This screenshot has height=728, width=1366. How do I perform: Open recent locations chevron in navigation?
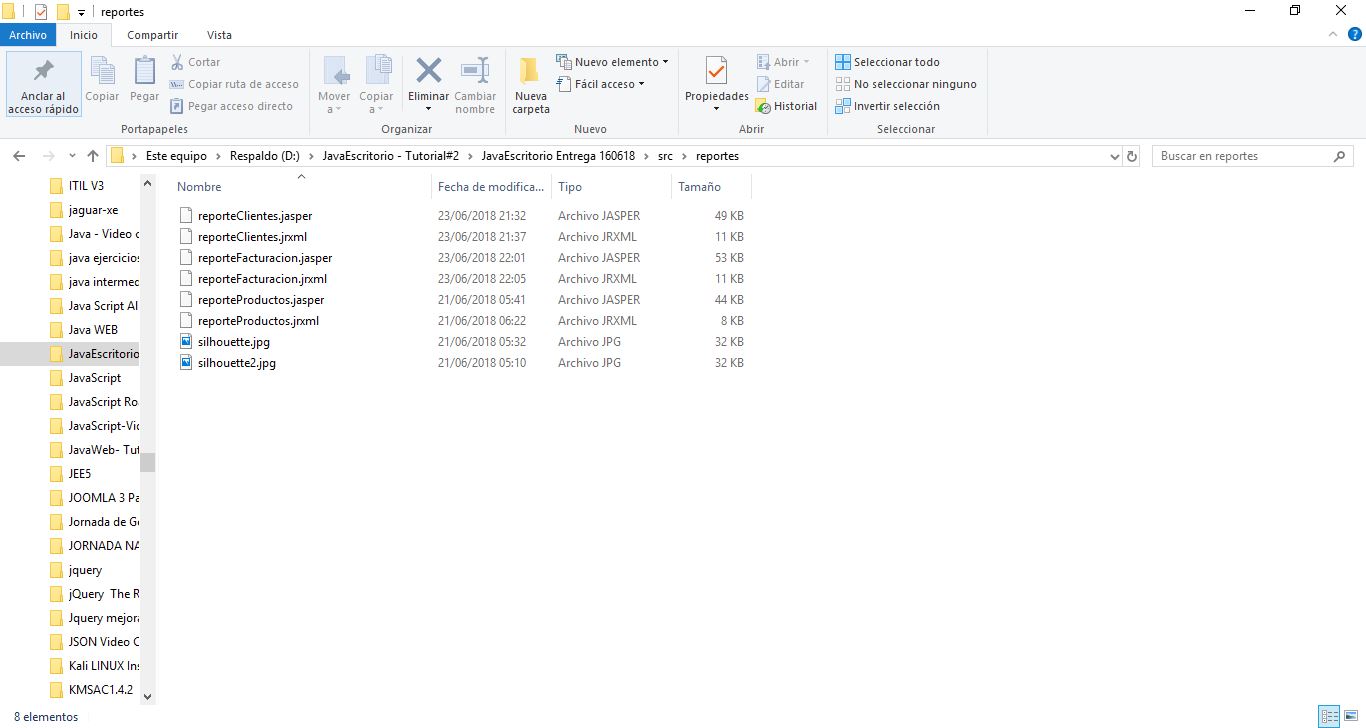pos(72,156)
